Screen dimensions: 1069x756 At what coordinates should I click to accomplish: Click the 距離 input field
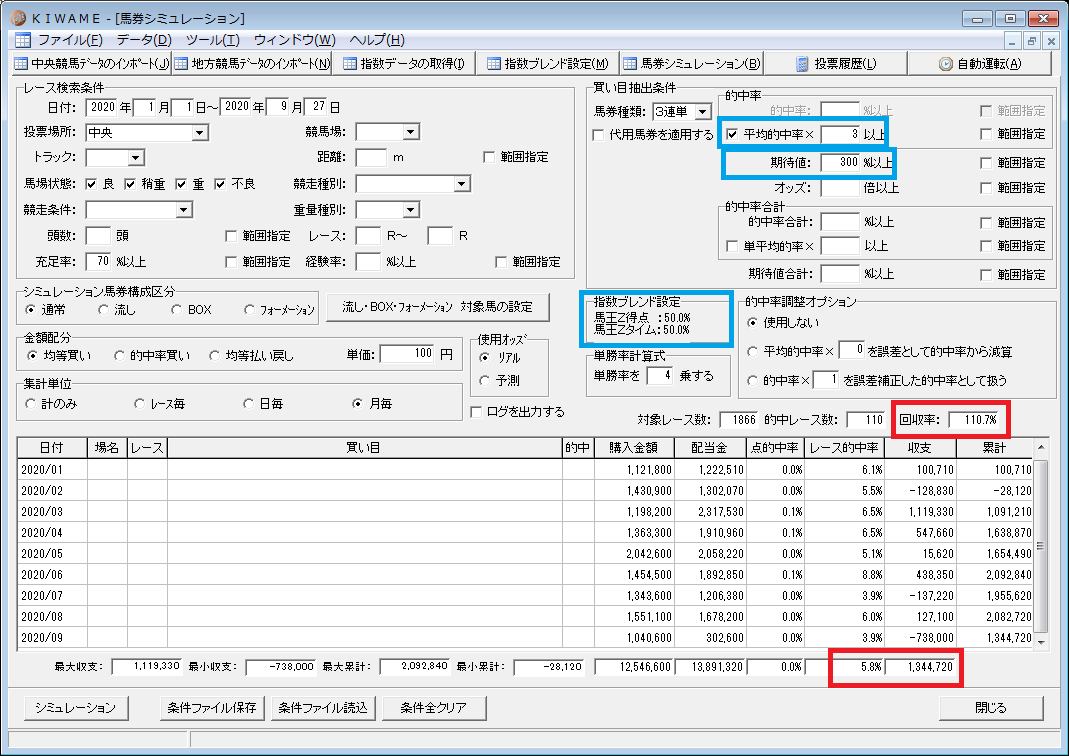(x=372, y=157)
